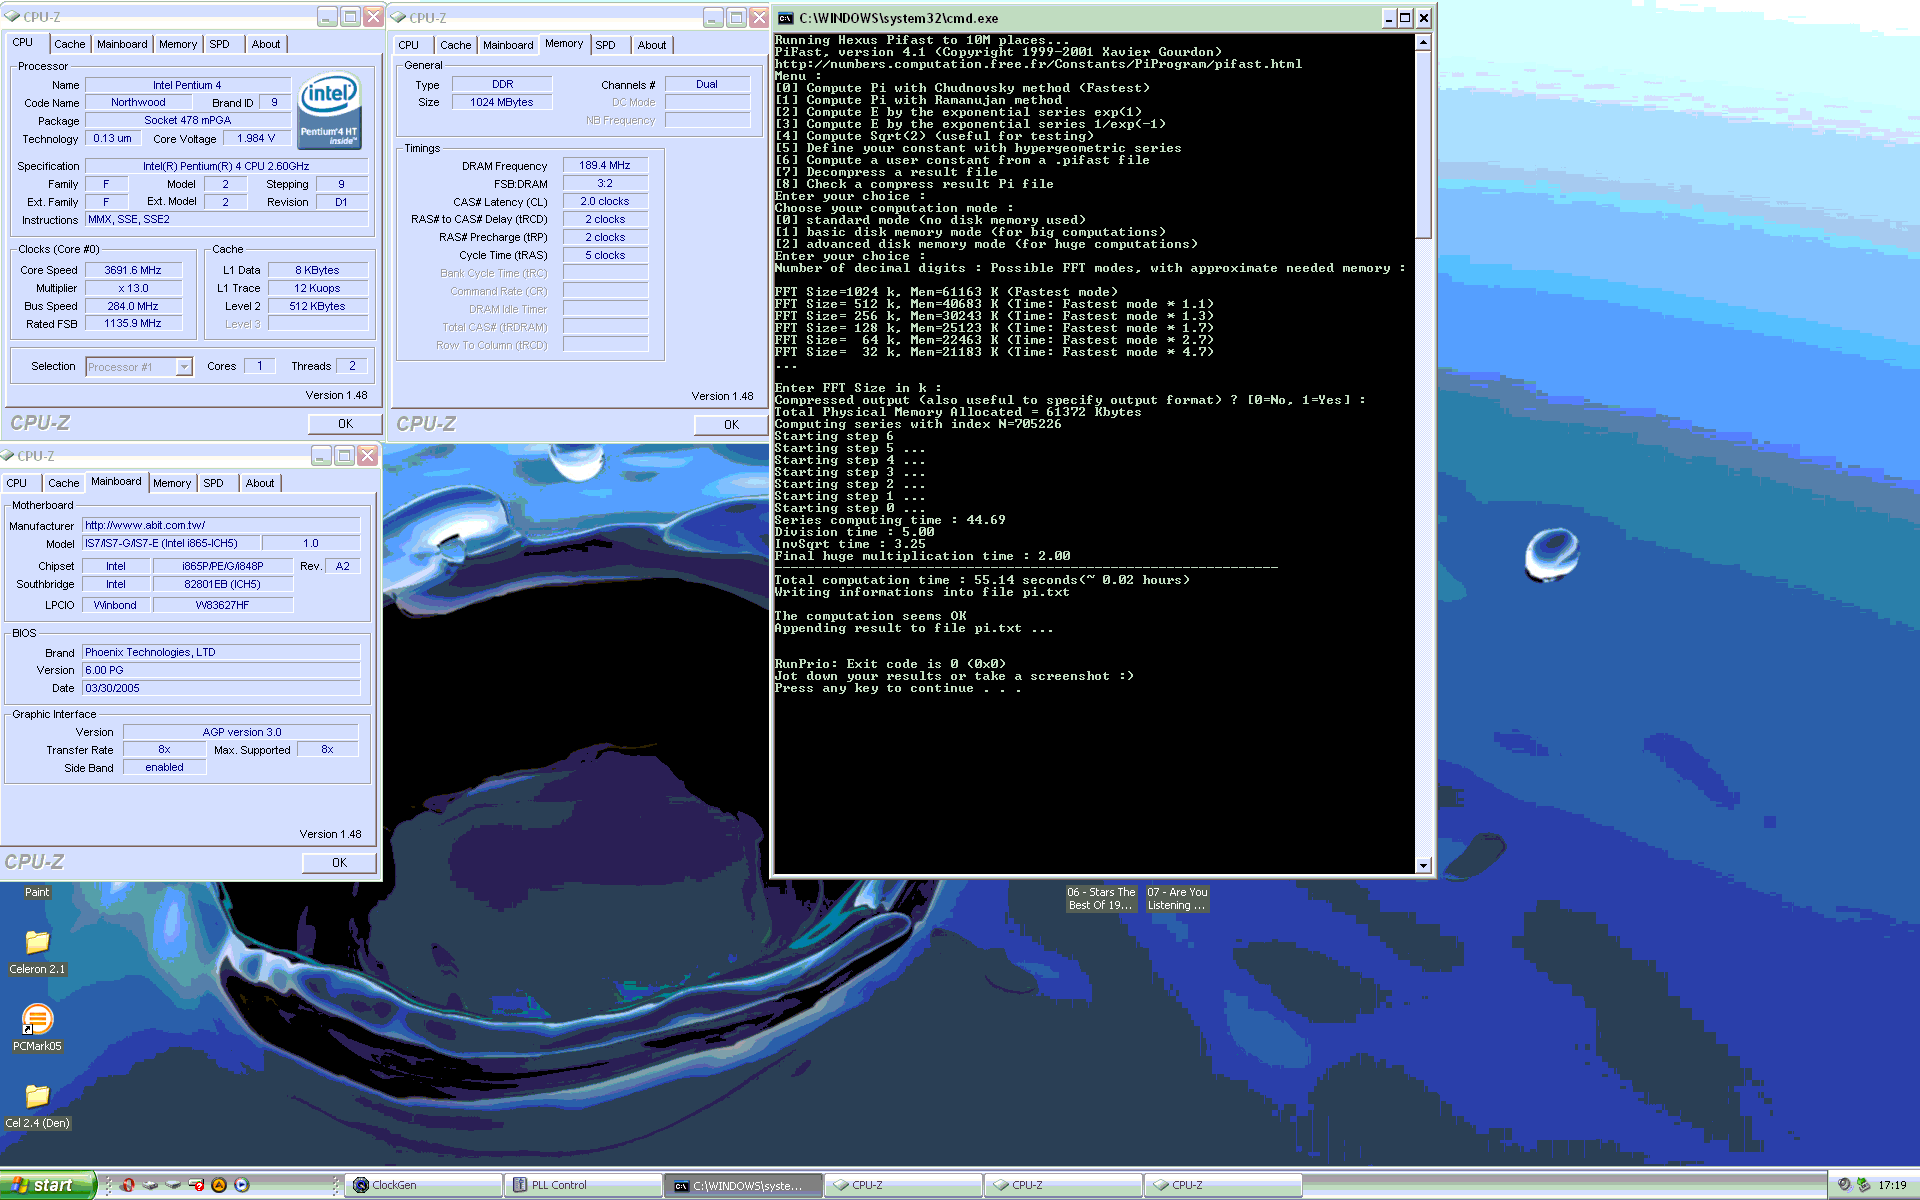Select the '07 - Are You Listening...' desktop item
Image resolution: width=1920 pixels, height=1200 pixels.
pyautogui.click(x=1177, y=898)
